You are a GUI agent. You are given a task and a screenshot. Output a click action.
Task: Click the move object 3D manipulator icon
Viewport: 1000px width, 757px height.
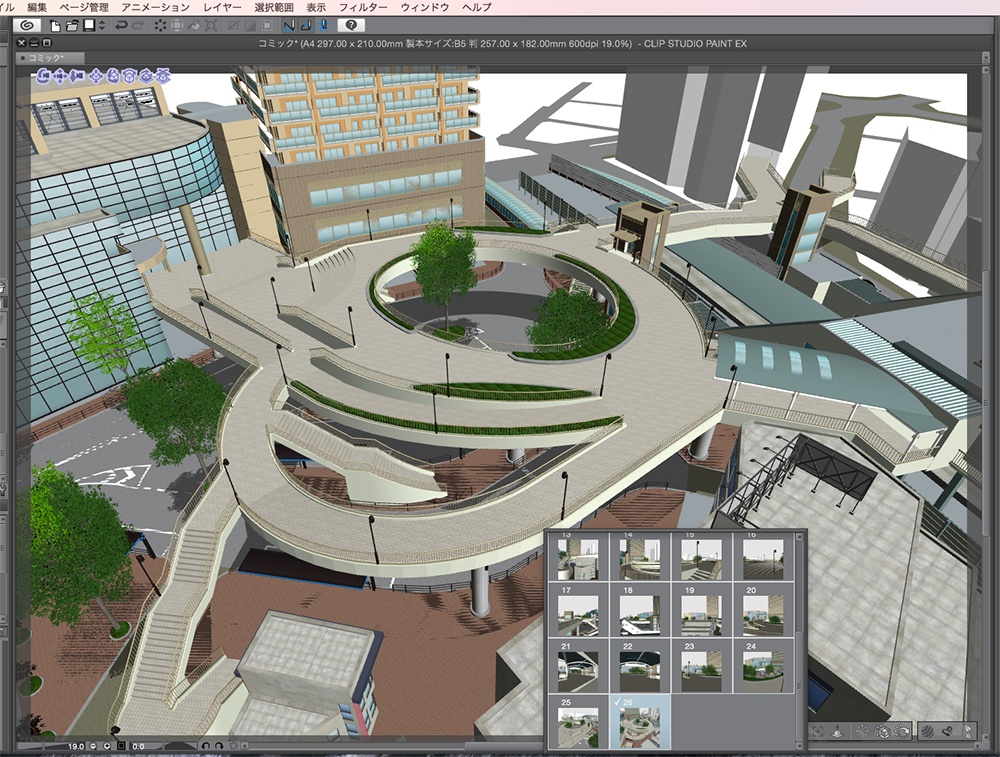pos(96,77)
